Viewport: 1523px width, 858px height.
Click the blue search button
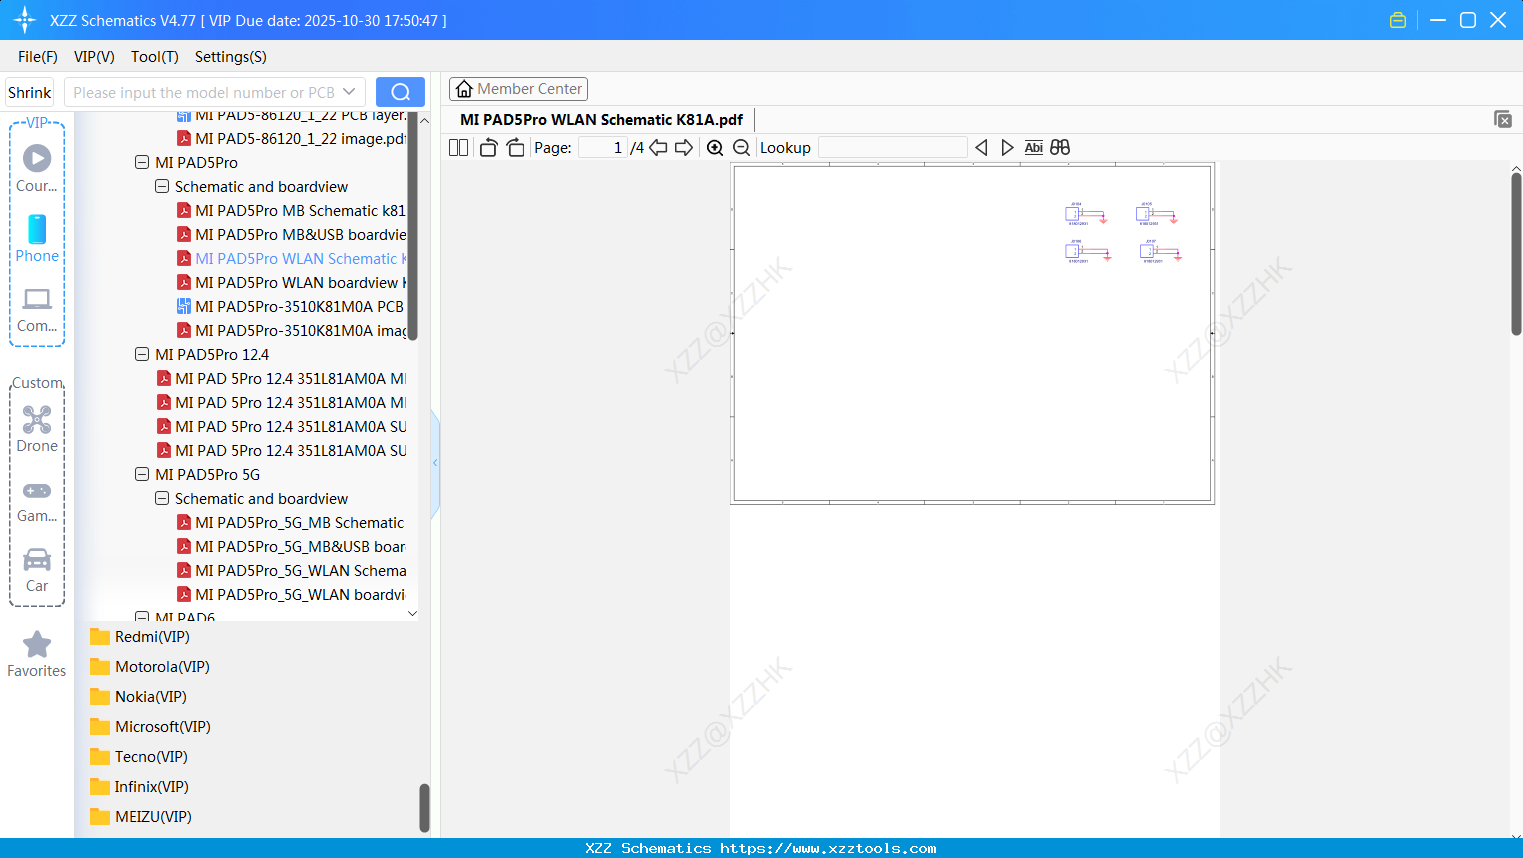pyautogui.click(x=400, y=92)
